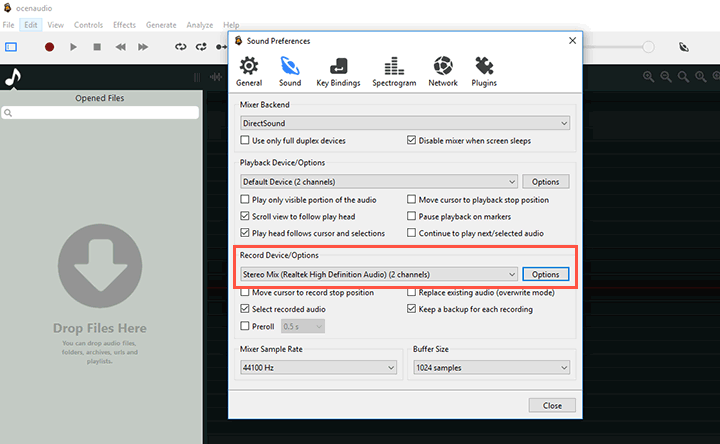This screenshot has width=720, height=444.
Task: Click Options next to Playback Device
Action: click(546, 182)
